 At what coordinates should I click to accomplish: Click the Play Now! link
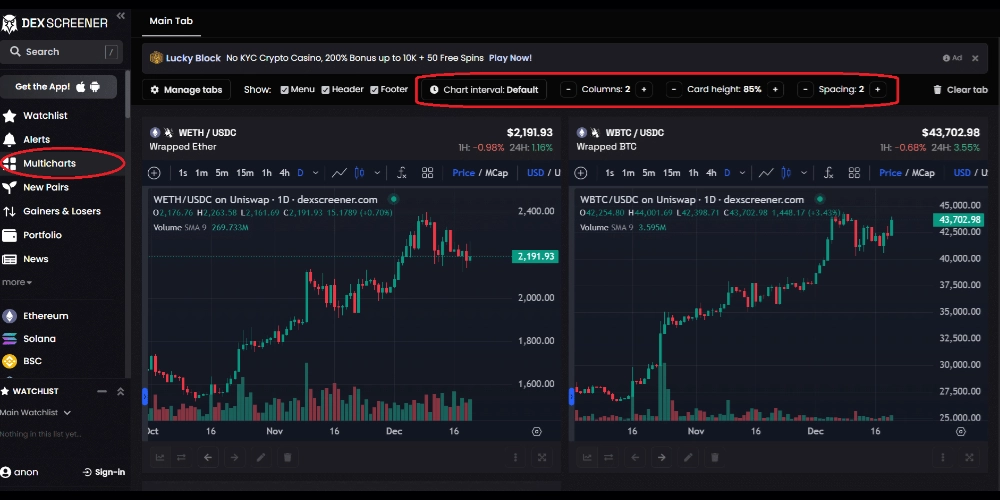(x=510, y=58)
